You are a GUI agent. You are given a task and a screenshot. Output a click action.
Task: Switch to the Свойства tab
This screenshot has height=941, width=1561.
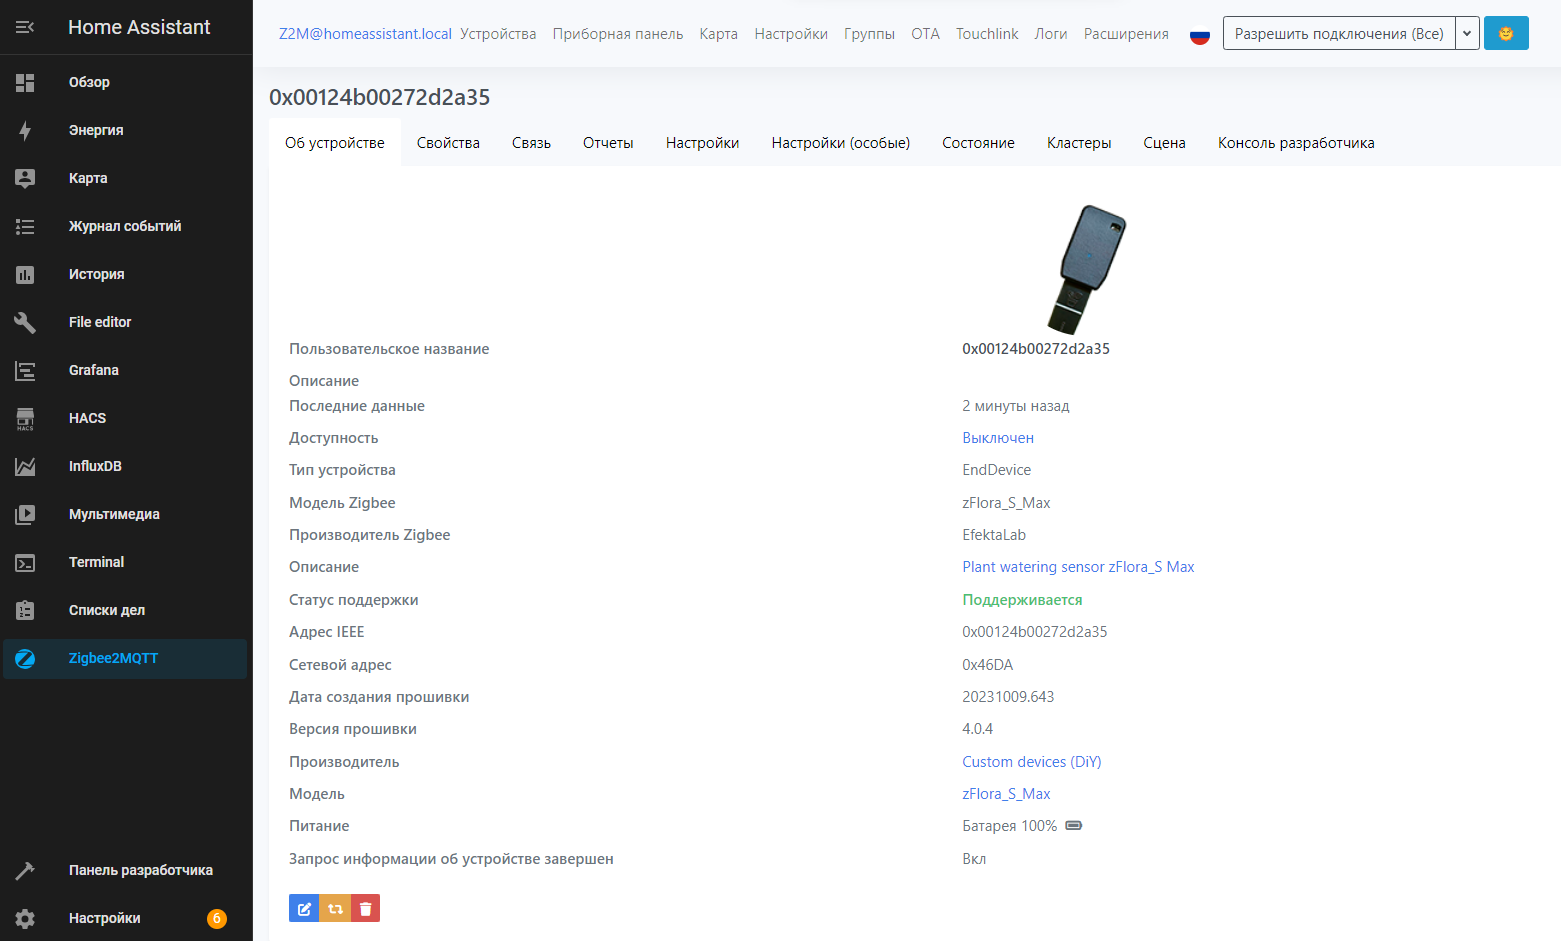tap(448, 143)
